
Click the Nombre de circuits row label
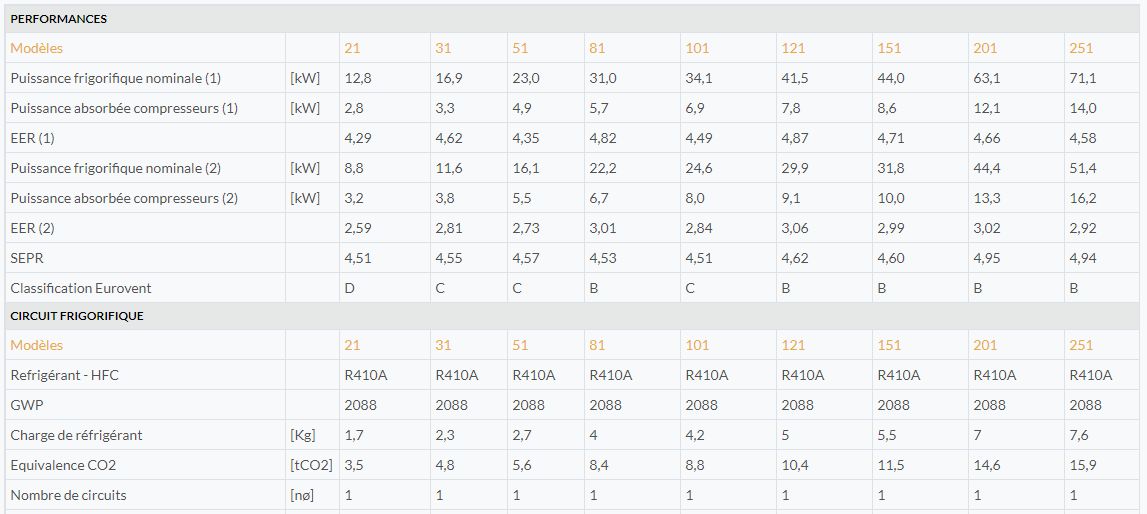coord(68,495)
